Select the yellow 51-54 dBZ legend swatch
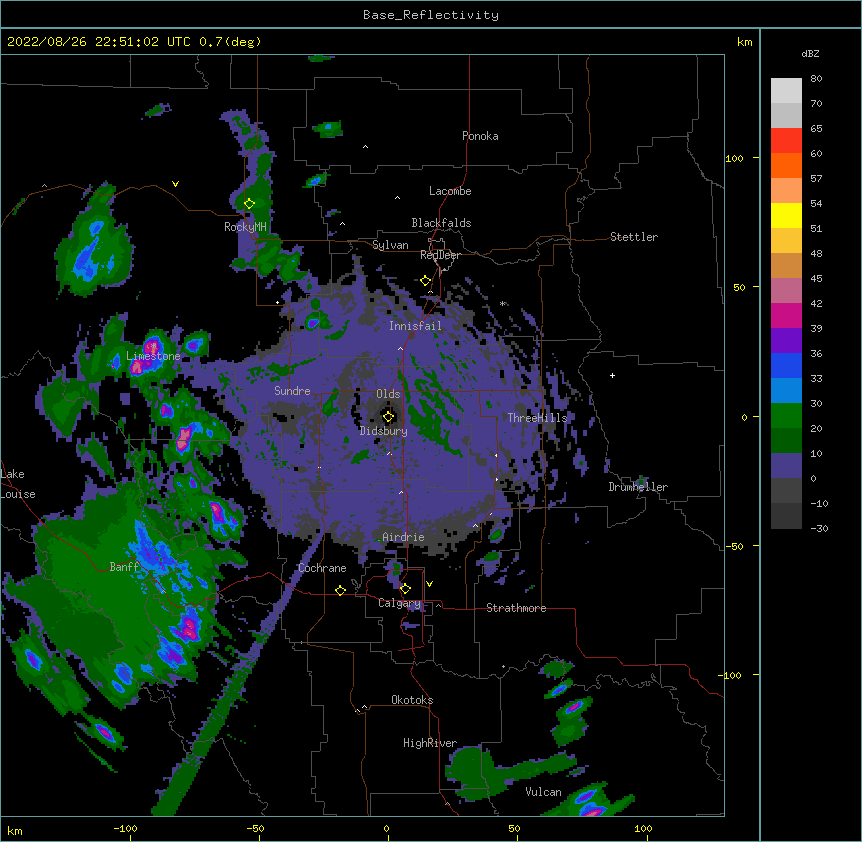The width and height of the screenshot is (862, 842). point(786,215)
